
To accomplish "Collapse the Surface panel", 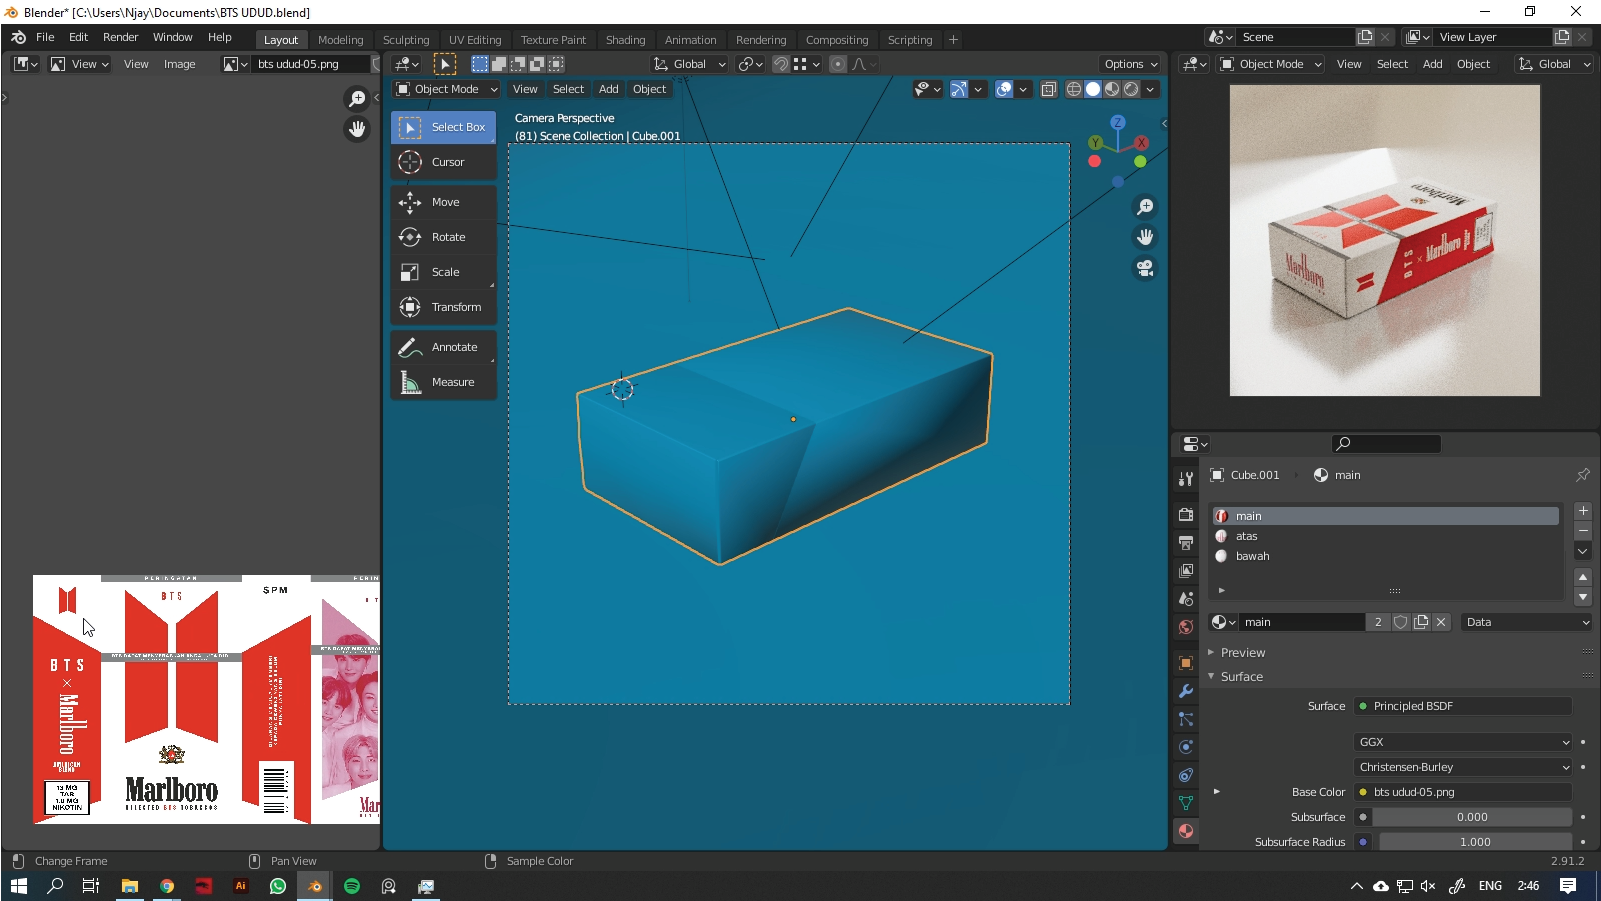I will pos(1241,677).
